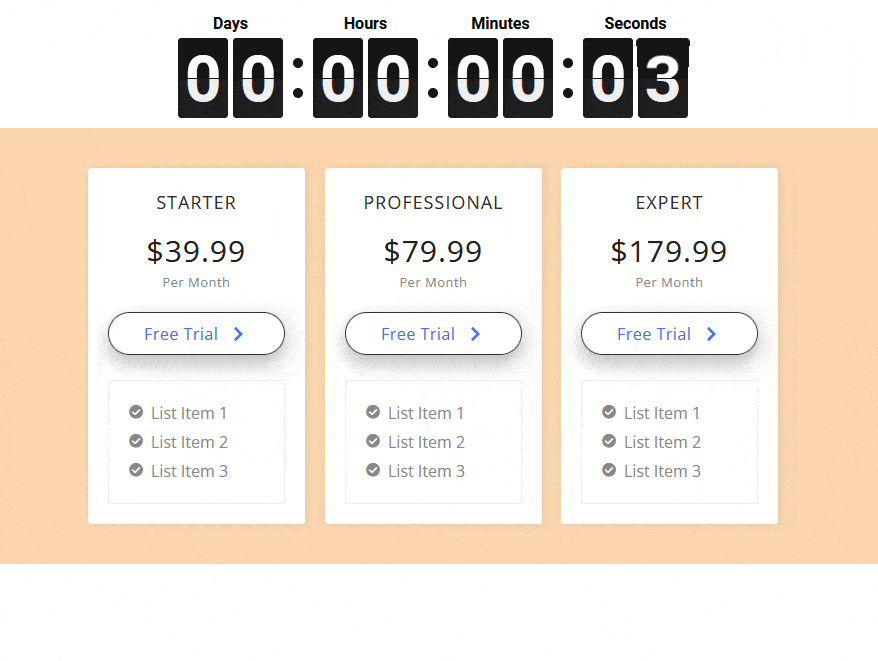Click check icon beside Expert List Item 3
878x661 pixels.
(609, 470)
